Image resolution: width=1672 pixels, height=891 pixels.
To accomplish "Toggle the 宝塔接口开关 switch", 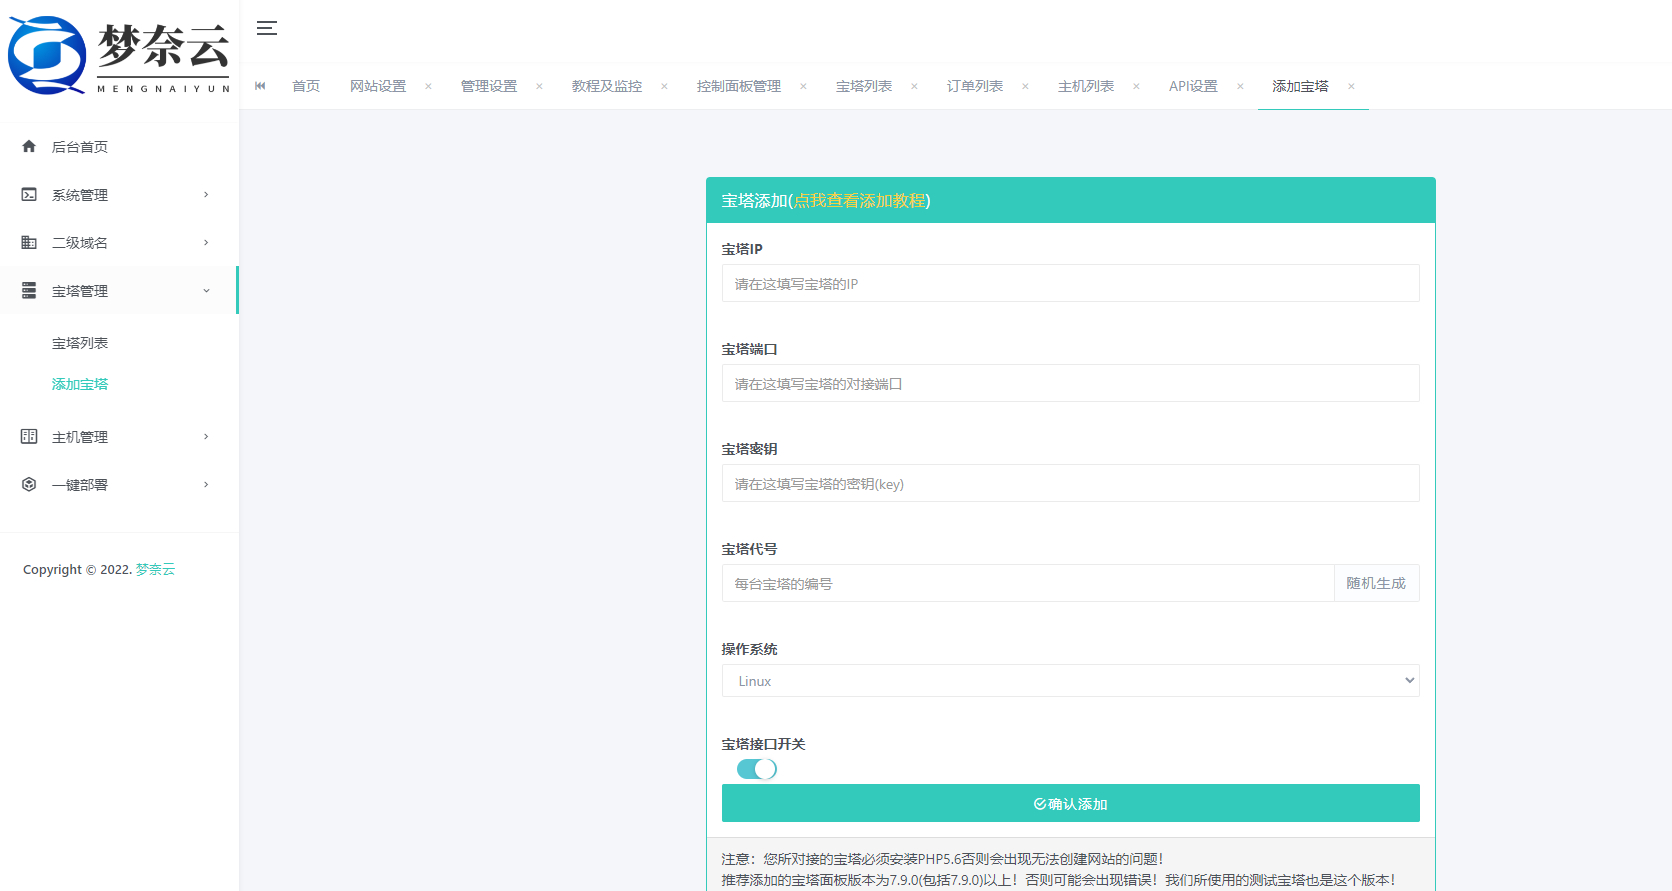I will tap(757, 769).
